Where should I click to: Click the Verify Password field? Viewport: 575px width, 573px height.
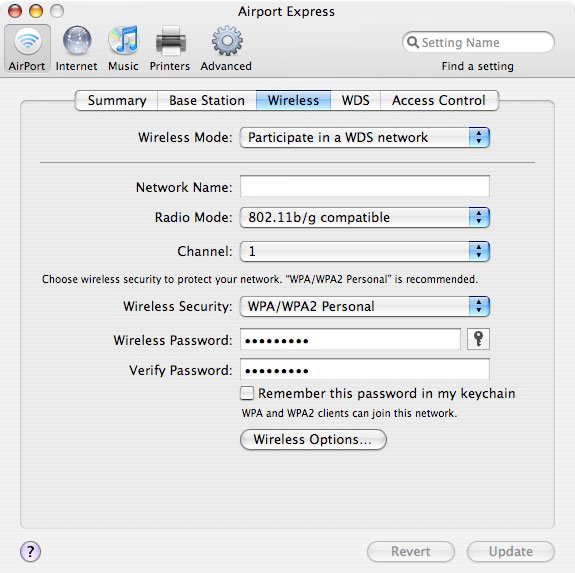pyautogui.click(x=365, y=369)
